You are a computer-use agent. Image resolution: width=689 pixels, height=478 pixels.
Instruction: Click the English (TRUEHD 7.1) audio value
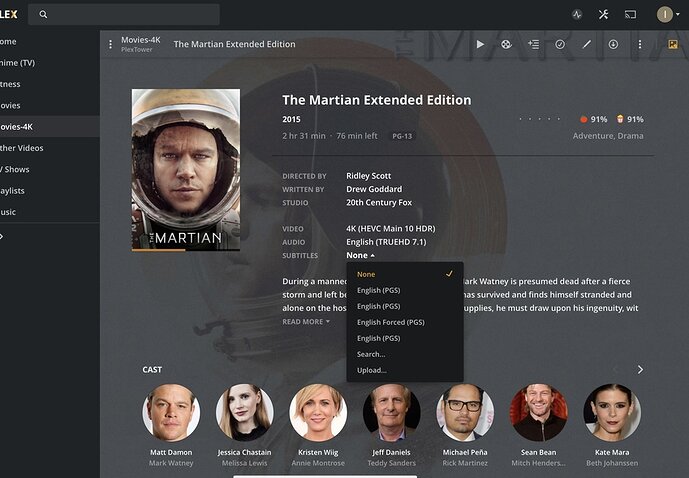pos(386,242)
